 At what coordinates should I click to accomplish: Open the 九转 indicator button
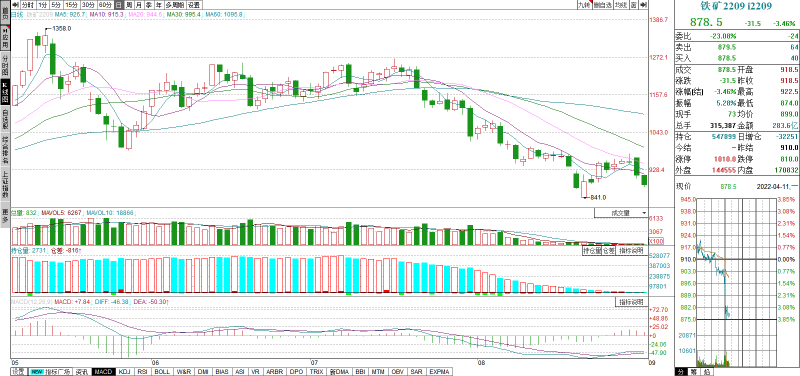coord(584,5)
